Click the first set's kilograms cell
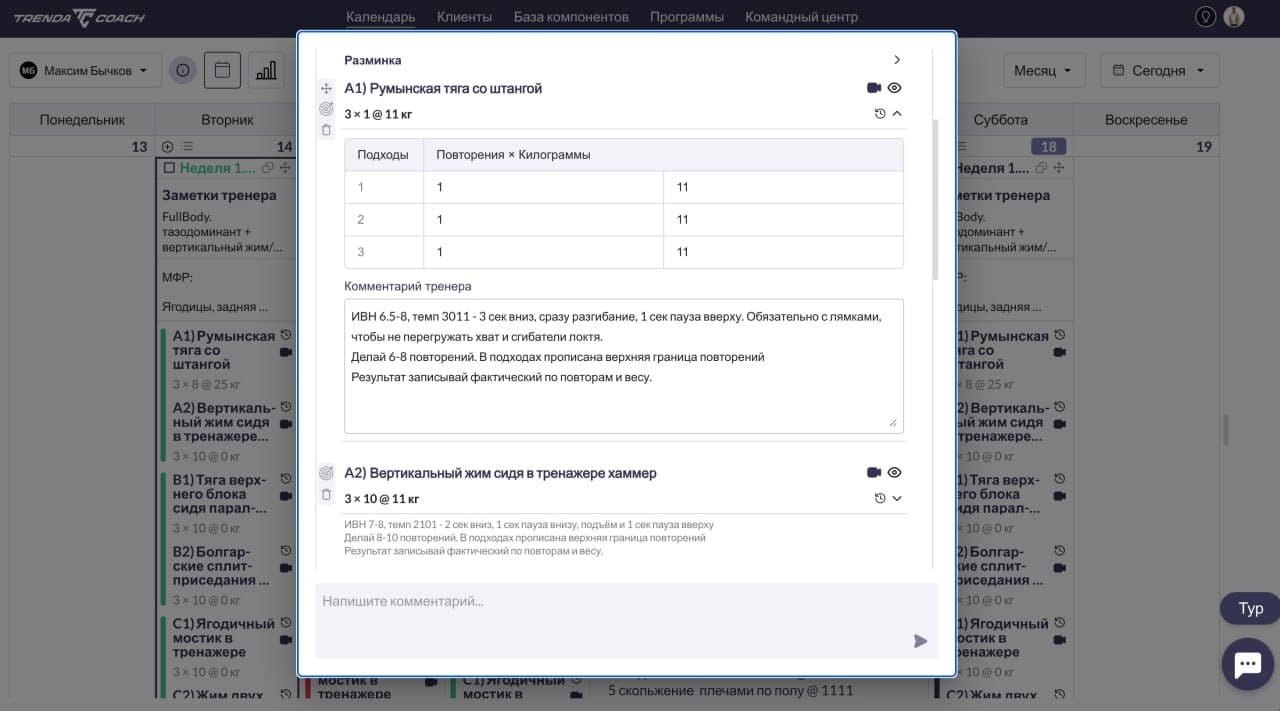The height and width of the screenshot is (711, 1280). click(782, 187)
